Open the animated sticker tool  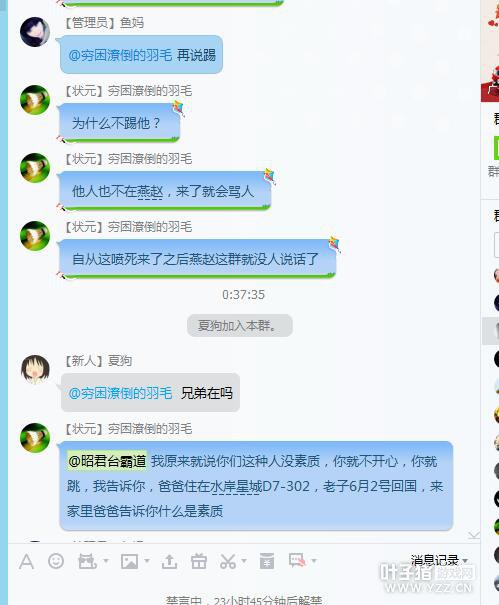87,561
